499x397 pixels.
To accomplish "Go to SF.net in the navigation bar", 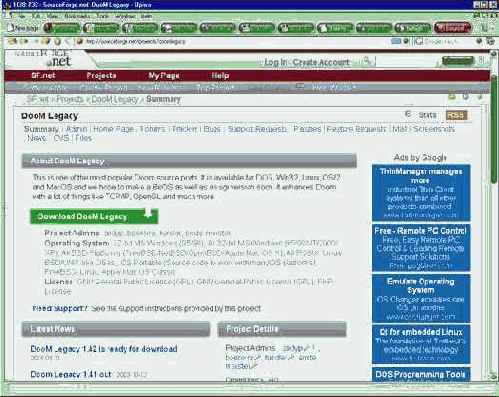I will (x=43, y=76).
